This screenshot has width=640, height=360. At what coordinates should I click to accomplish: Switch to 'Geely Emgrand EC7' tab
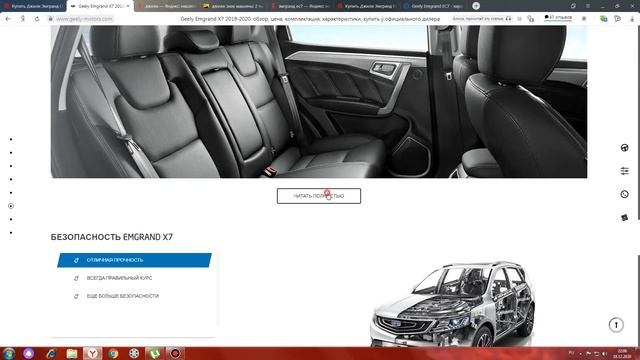pyautogui.click(x=433, y=6)
